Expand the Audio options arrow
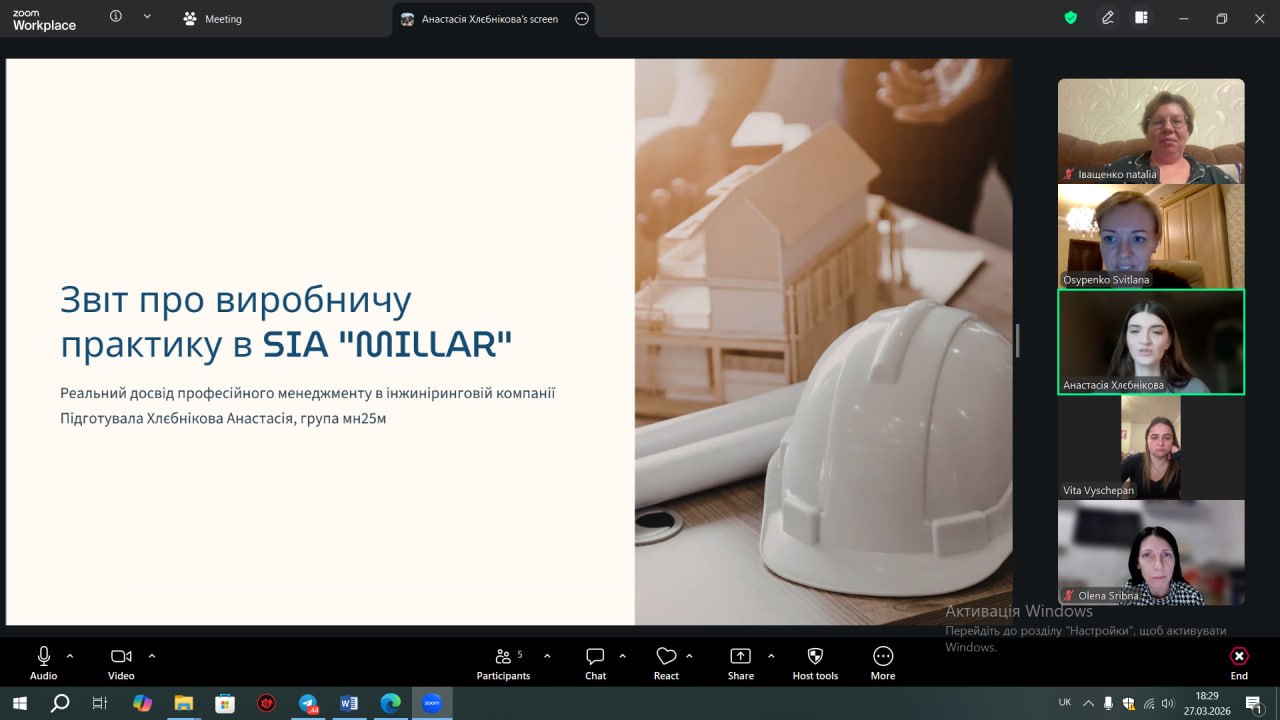 click(70, 656)
